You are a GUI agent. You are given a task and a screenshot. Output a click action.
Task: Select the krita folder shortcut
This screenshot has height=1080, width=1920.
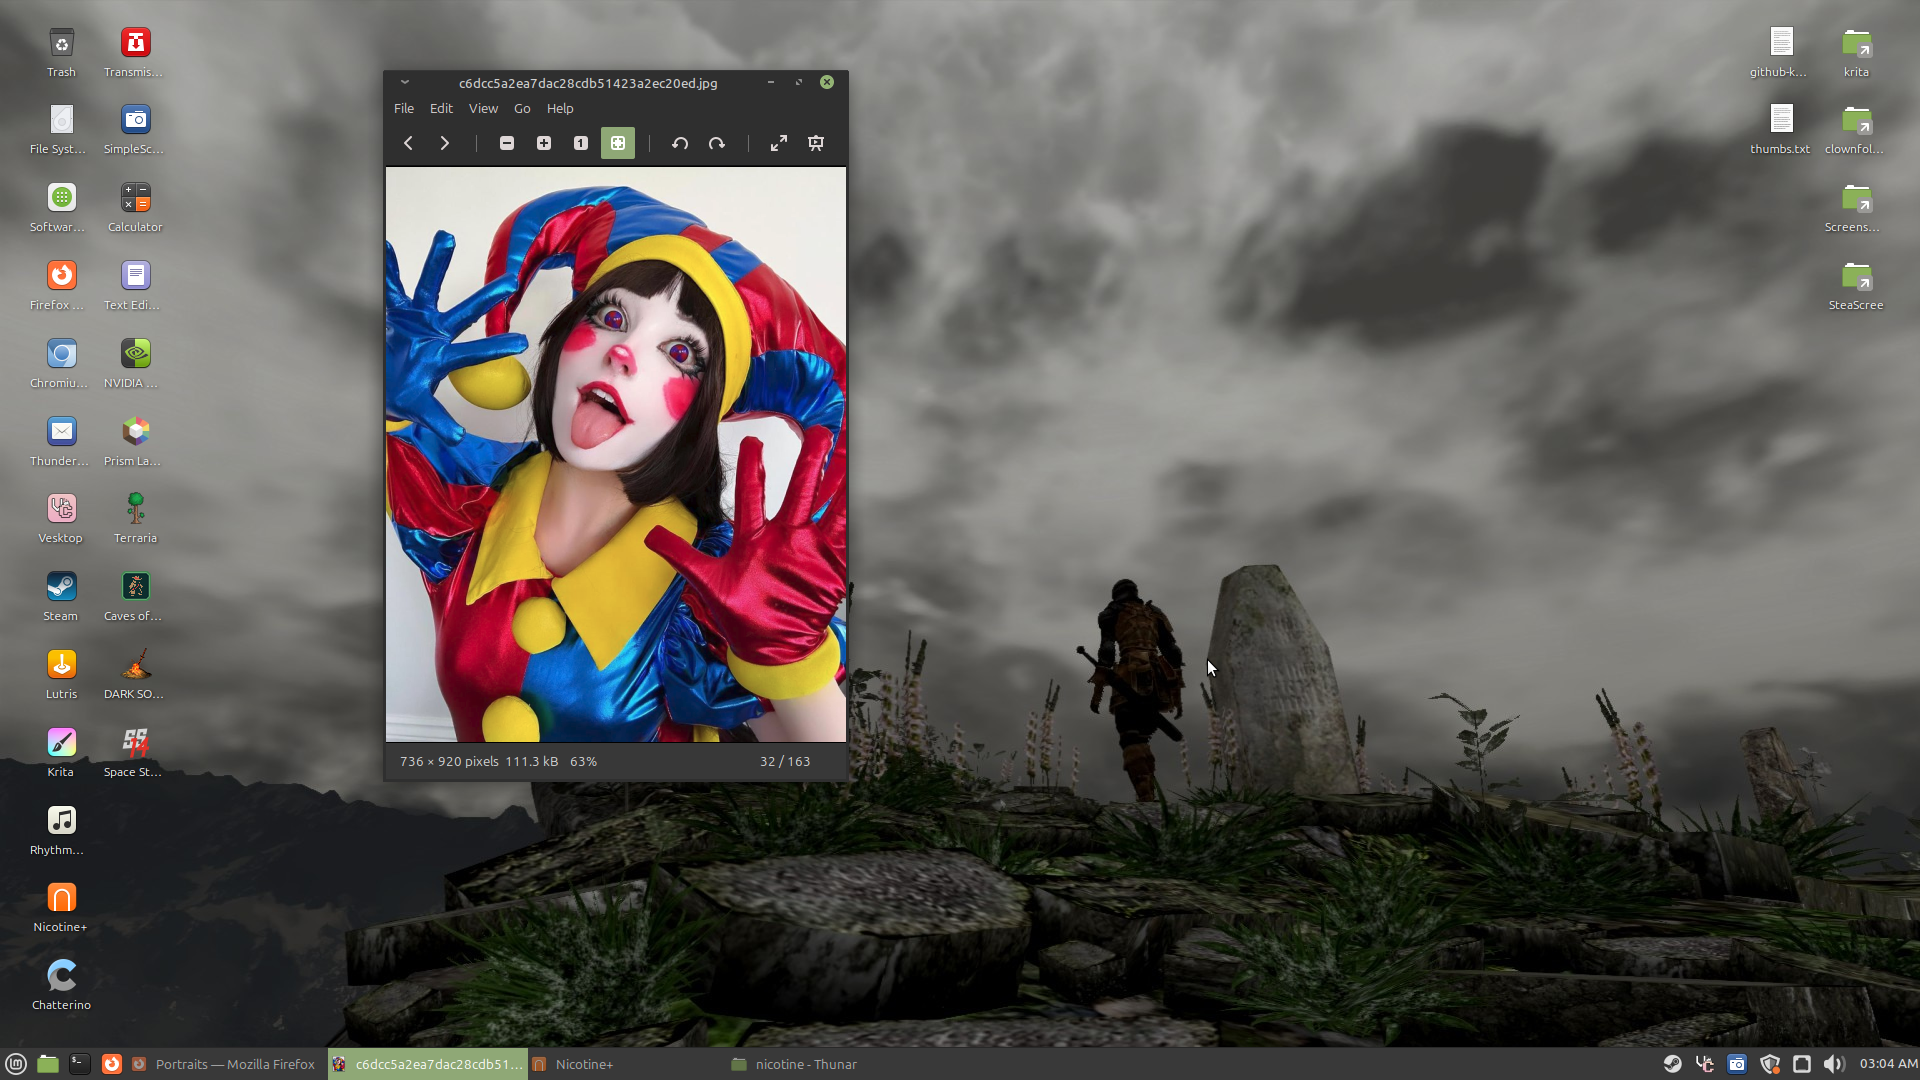coord(1856,52)
